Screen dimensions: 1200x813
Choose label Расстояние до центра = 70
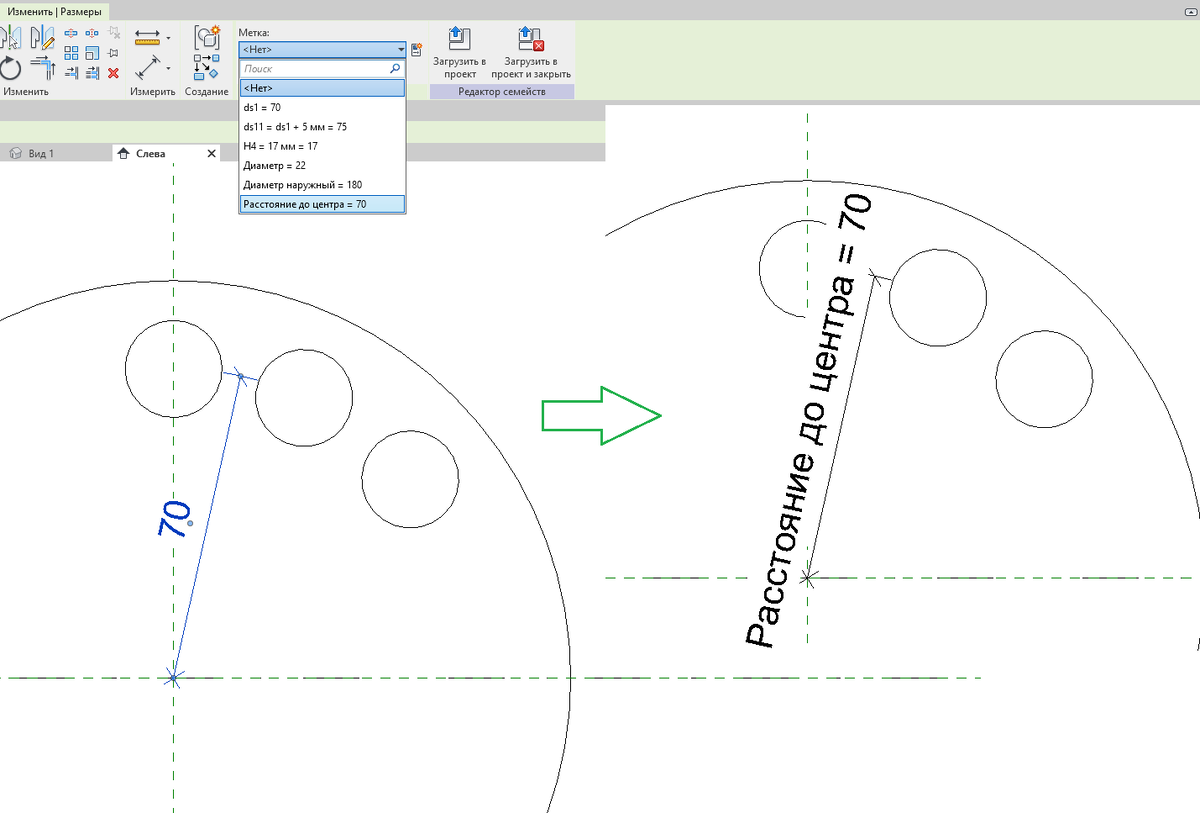pos(322,204)
